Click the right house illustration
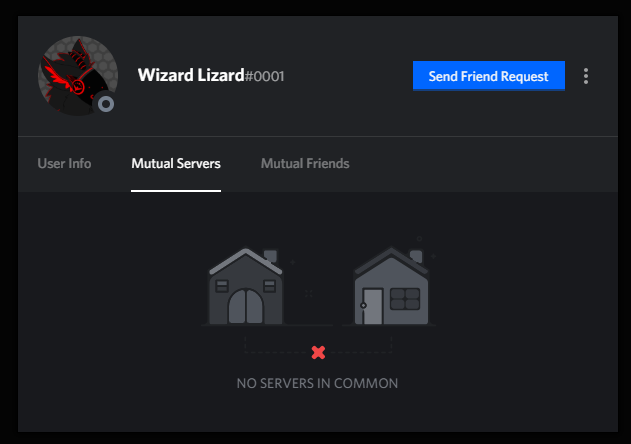The image size is (631, 444). point(391,286)
